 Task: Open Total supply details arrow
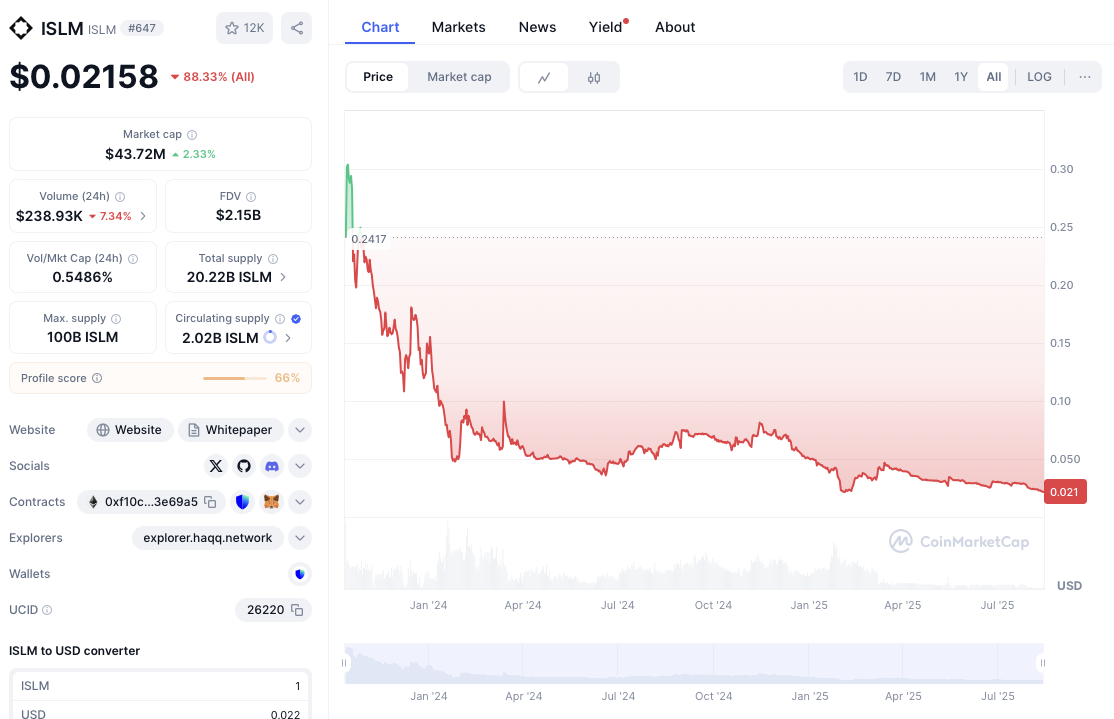click(283, 277)
